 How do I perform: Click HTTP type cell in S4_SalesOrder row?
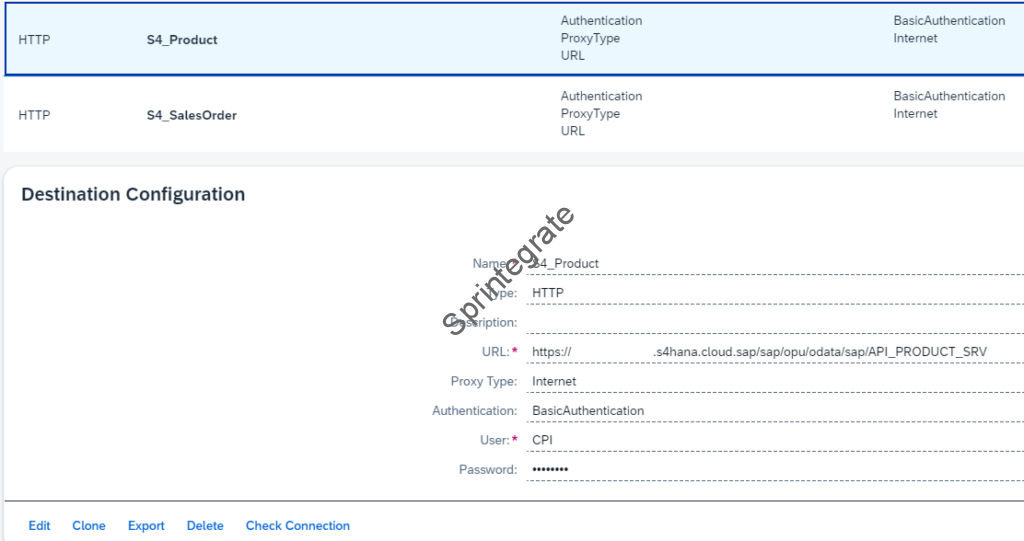[35, 115]
